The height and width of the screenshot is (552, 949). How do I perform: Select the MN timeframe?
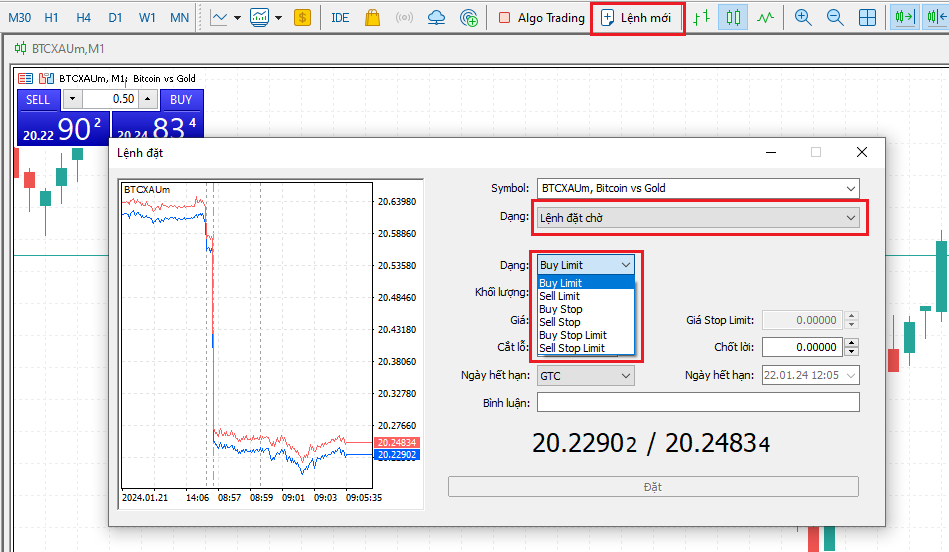[x=179, y=18]
